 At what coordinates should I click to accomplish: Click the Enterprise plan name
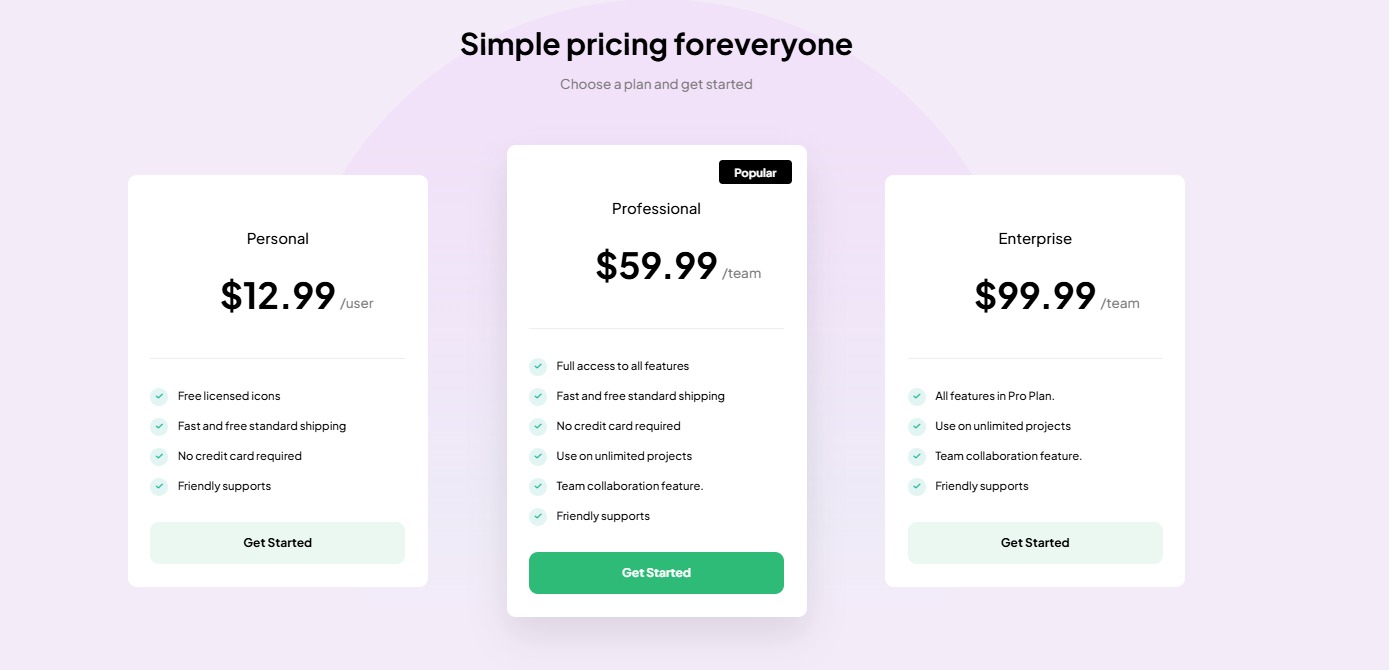pyautogui.click(x=1035, y=239)
